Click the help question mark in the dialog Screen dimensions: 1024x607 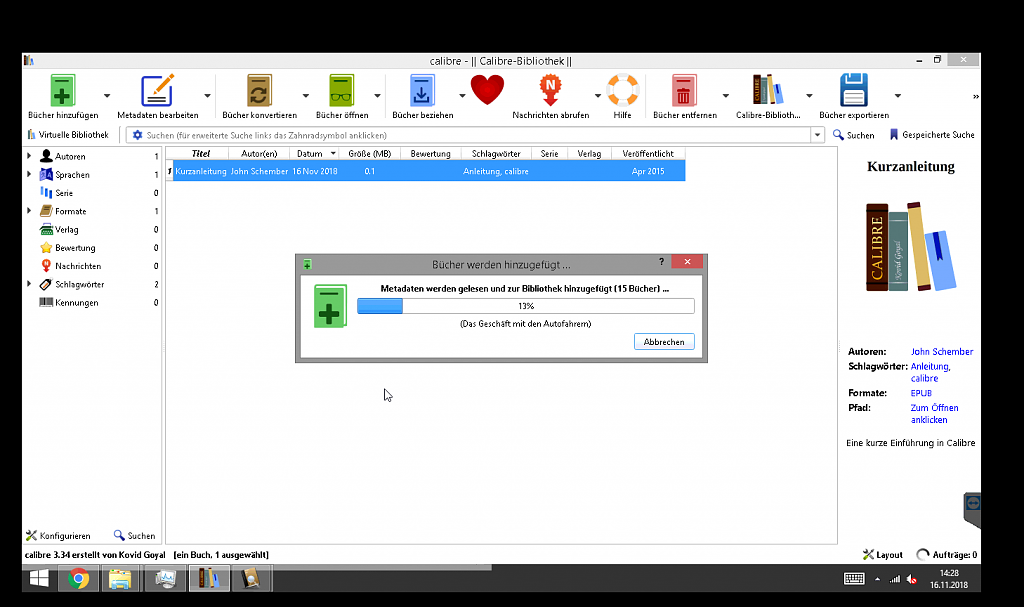[661, 261]
